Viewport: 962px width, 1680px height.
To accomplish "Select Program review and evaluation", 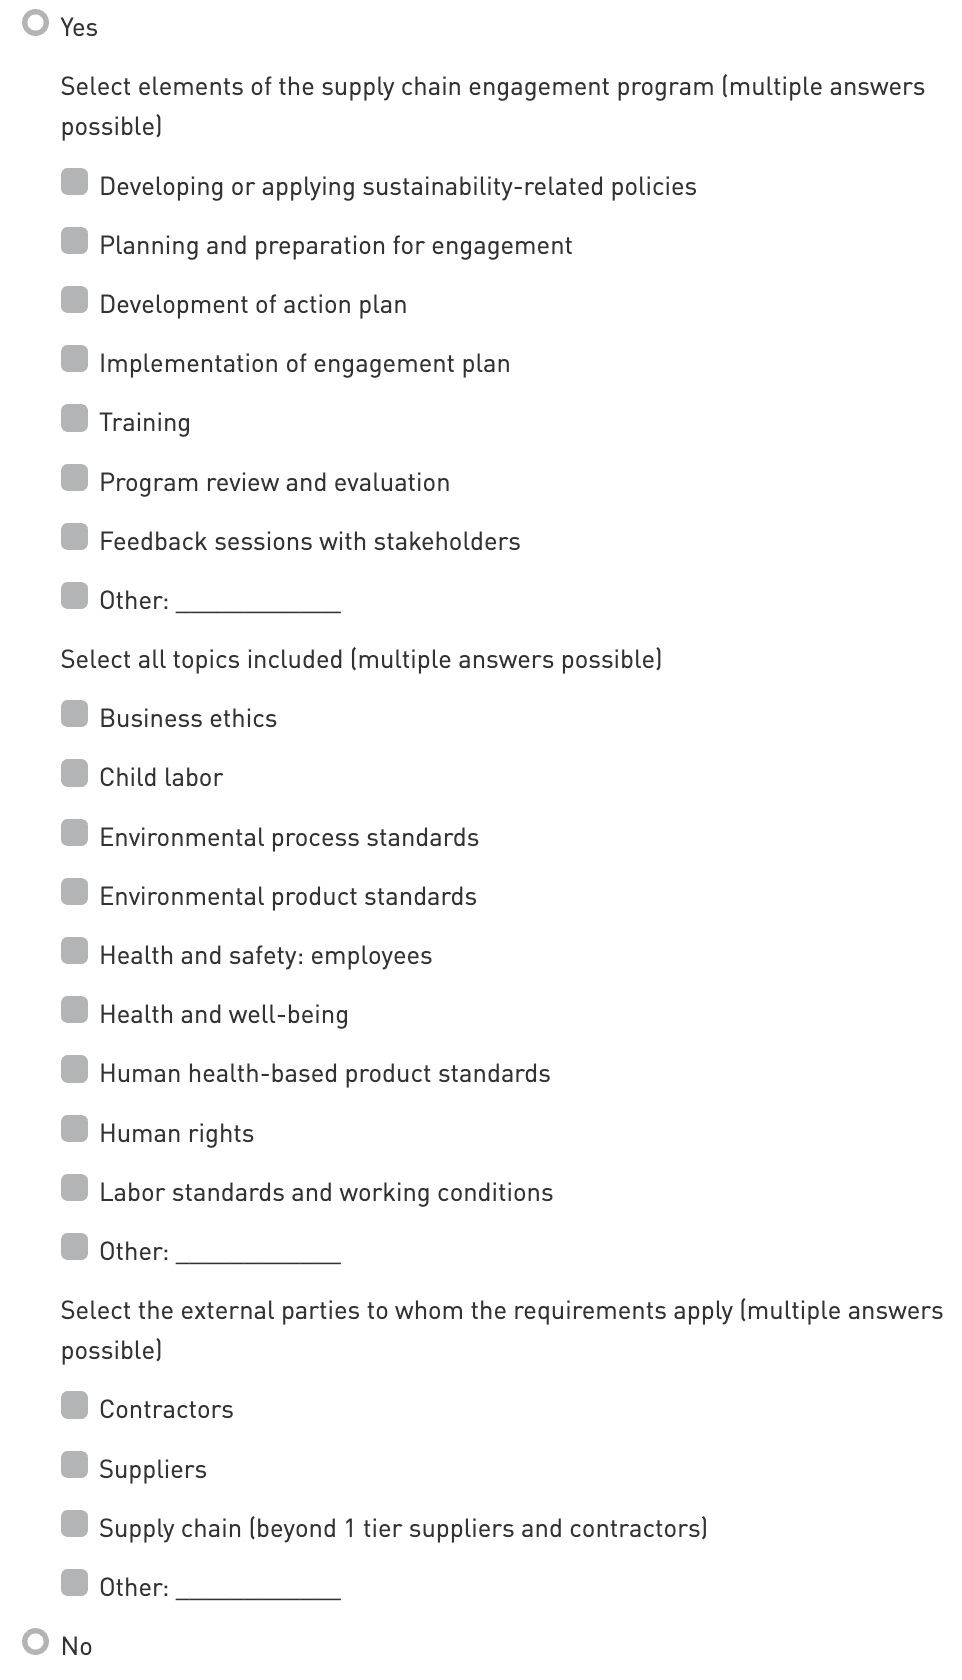I will click(75, 479).
